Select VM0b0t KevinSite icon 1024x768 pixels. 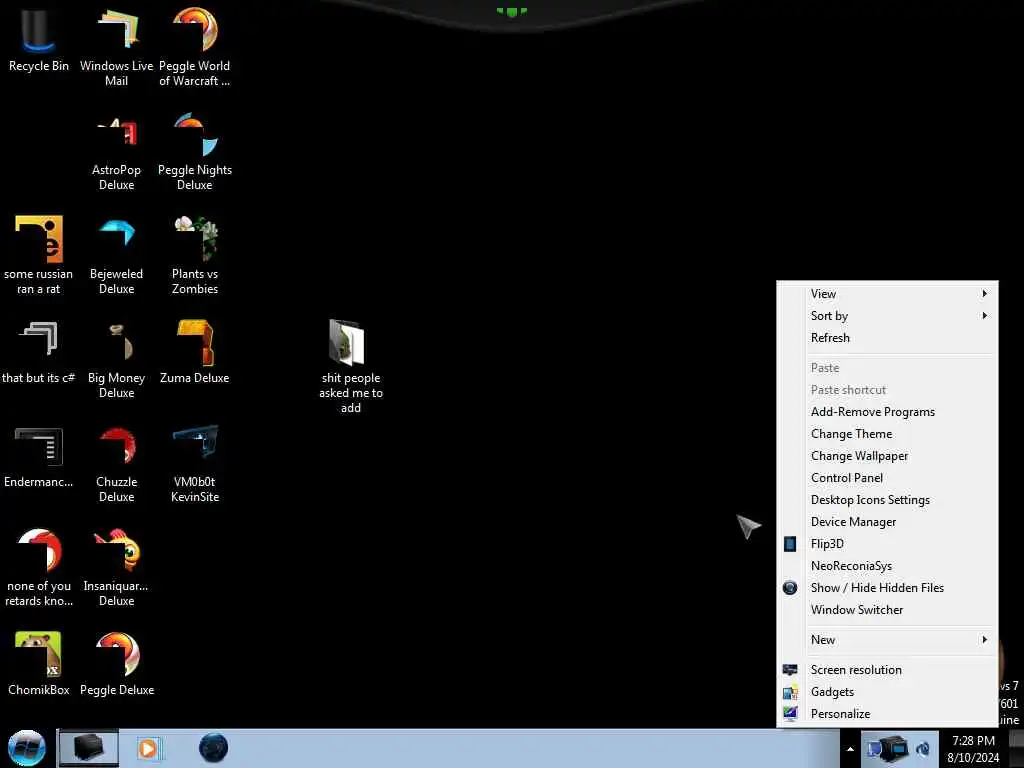(195, 464)
